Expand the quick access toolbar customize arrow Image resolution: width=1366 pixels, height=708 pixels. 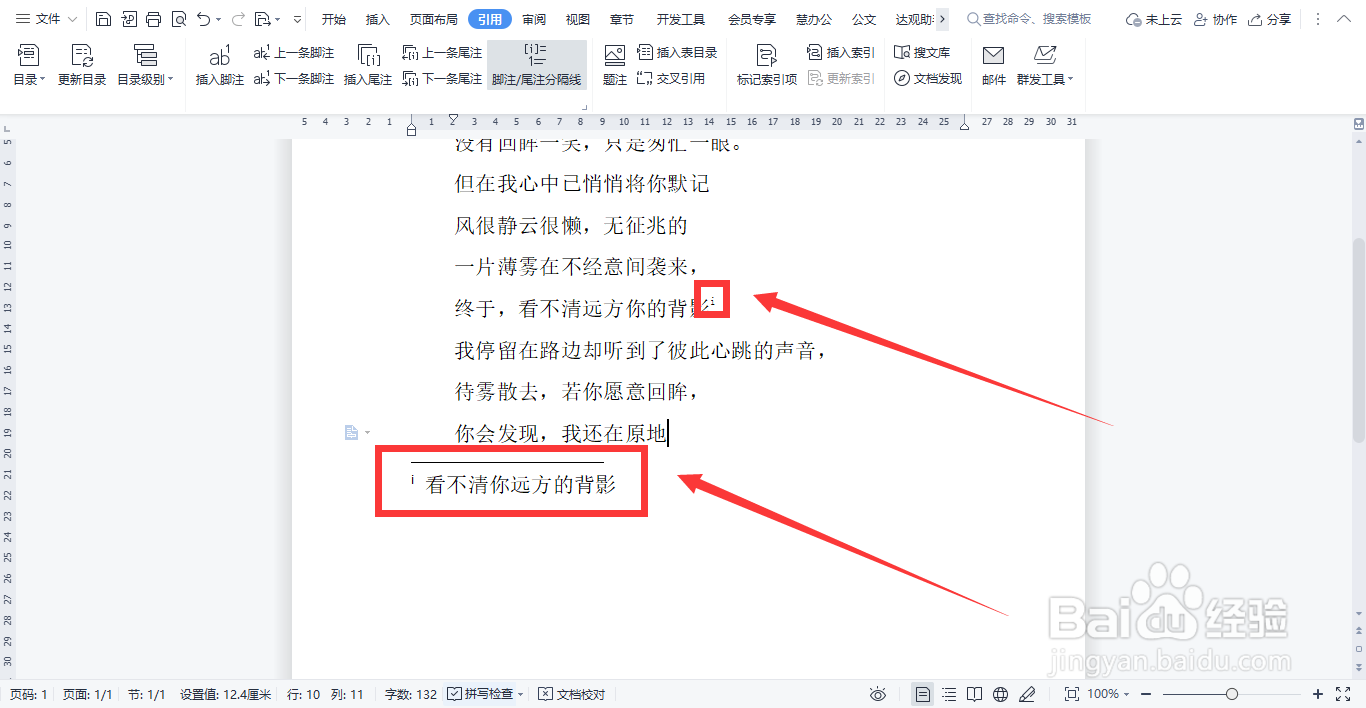(x=297, y=19)
